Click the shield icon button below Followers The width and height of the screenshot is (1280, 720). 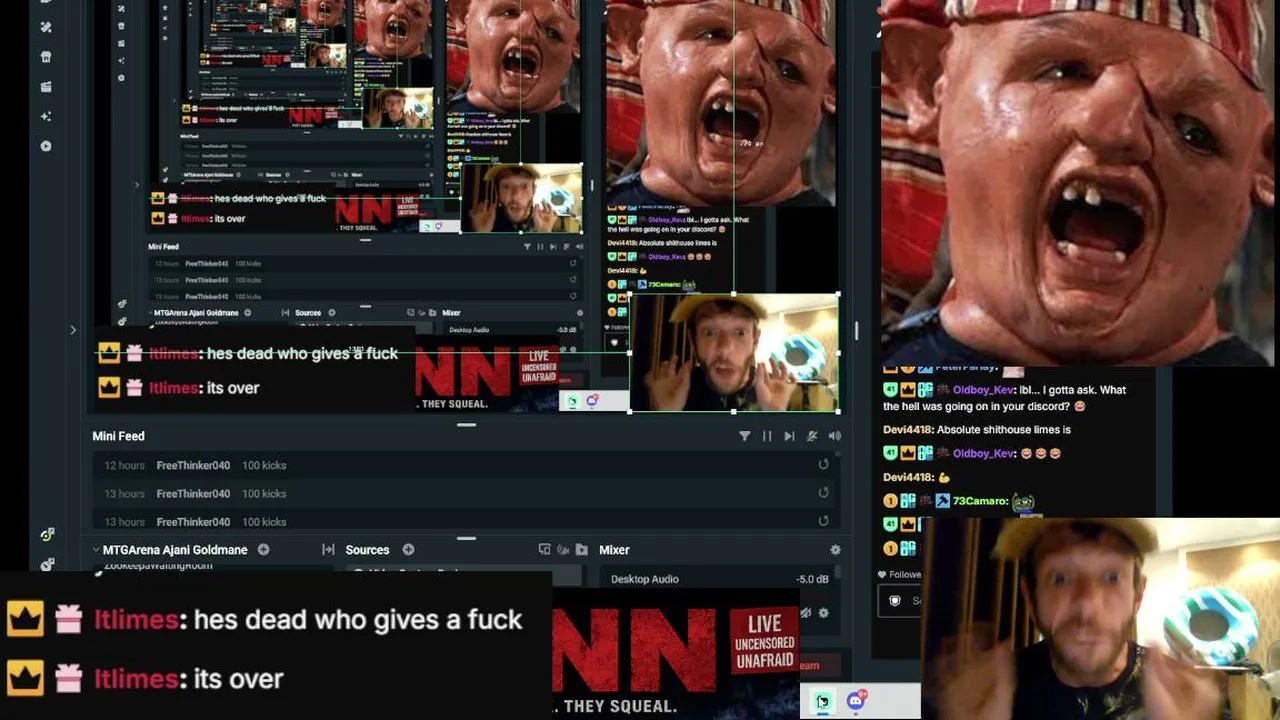click(895, 601)
